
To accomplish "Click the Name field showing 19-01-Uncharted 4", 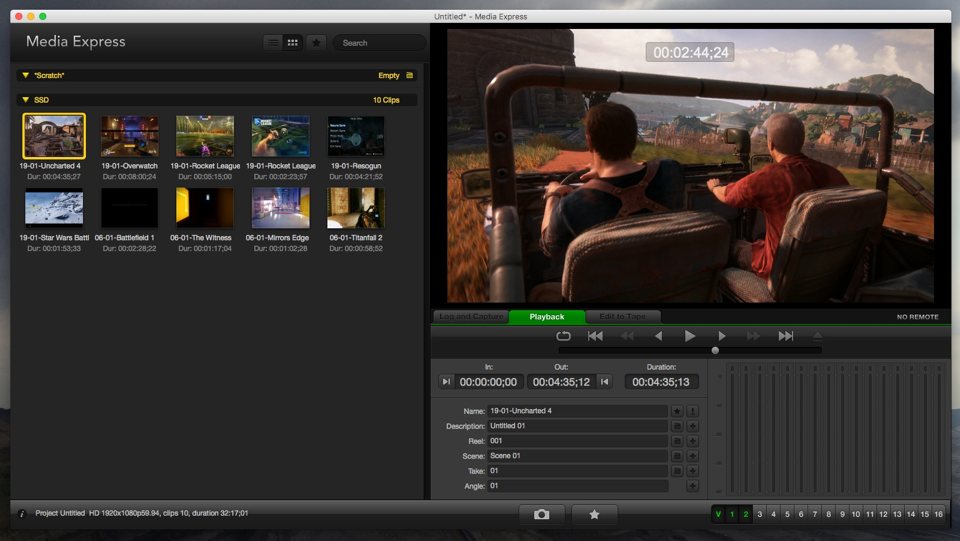I will (x=577, y=411).
